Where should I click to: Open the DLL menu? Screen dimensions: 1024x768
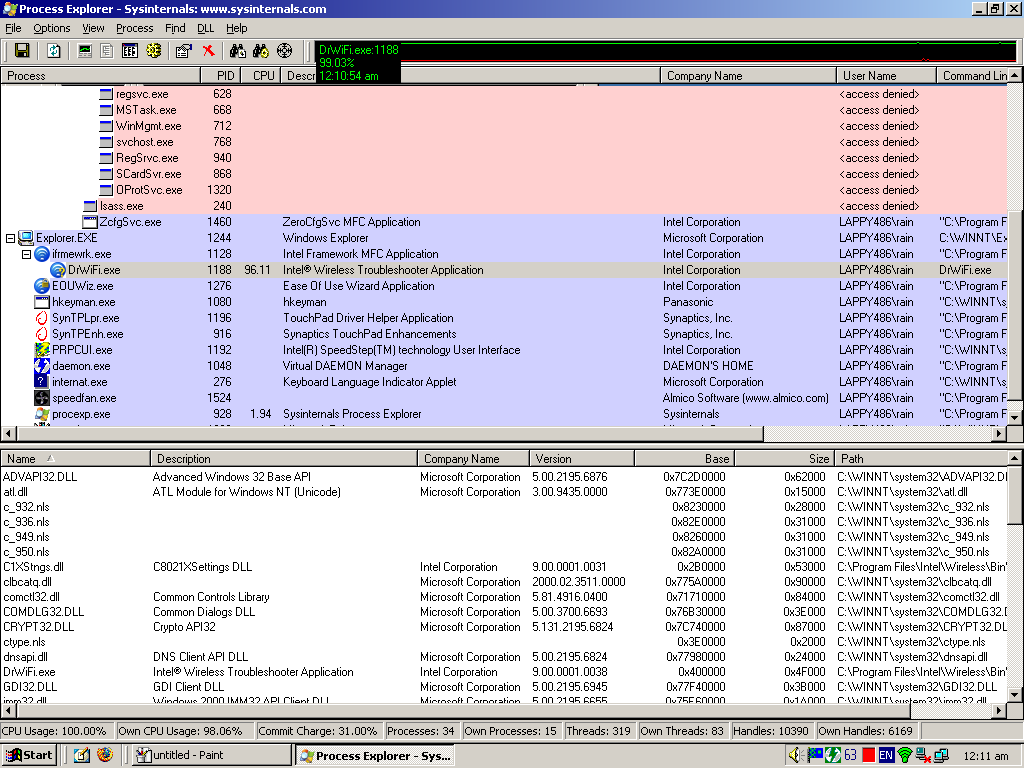(x=206, y=28)
